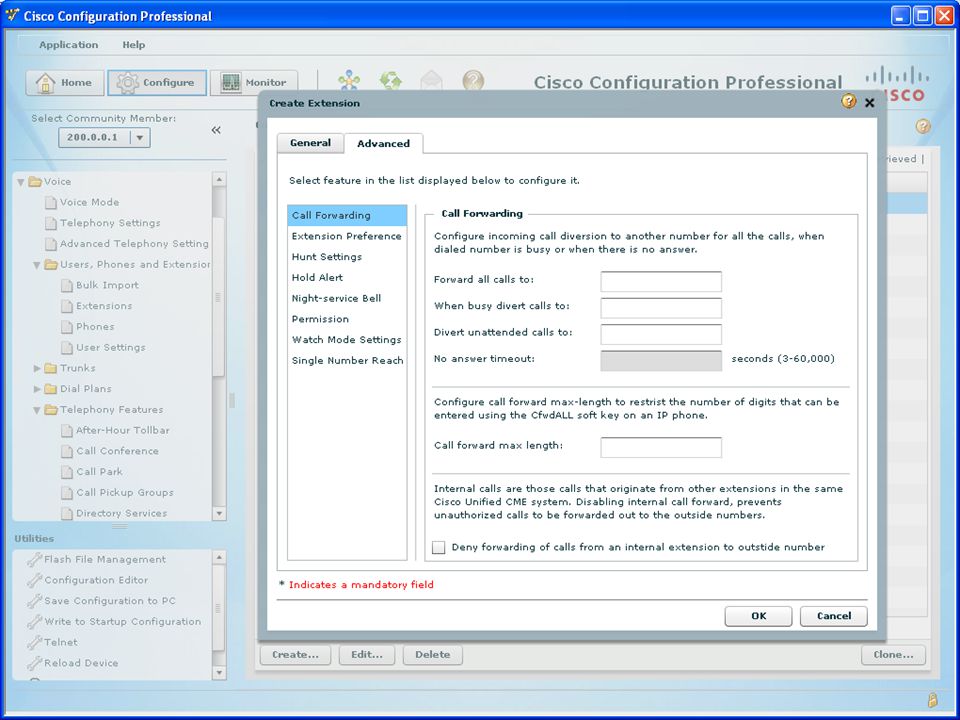Click the Monitor button
Screen dimensions: 960x720
(254, 83)
